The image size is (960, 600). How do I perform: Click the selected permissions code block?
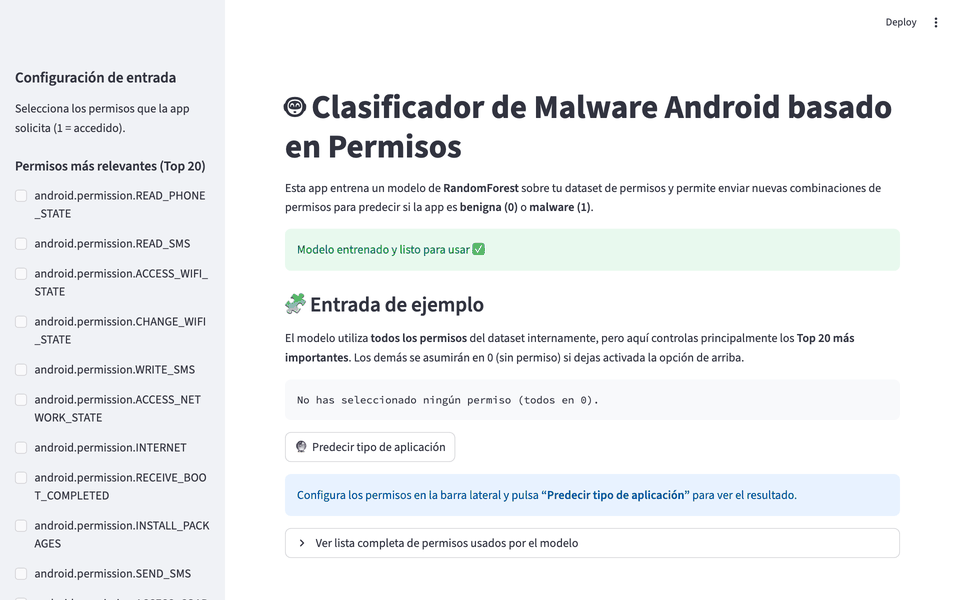[x=592, y=400]
